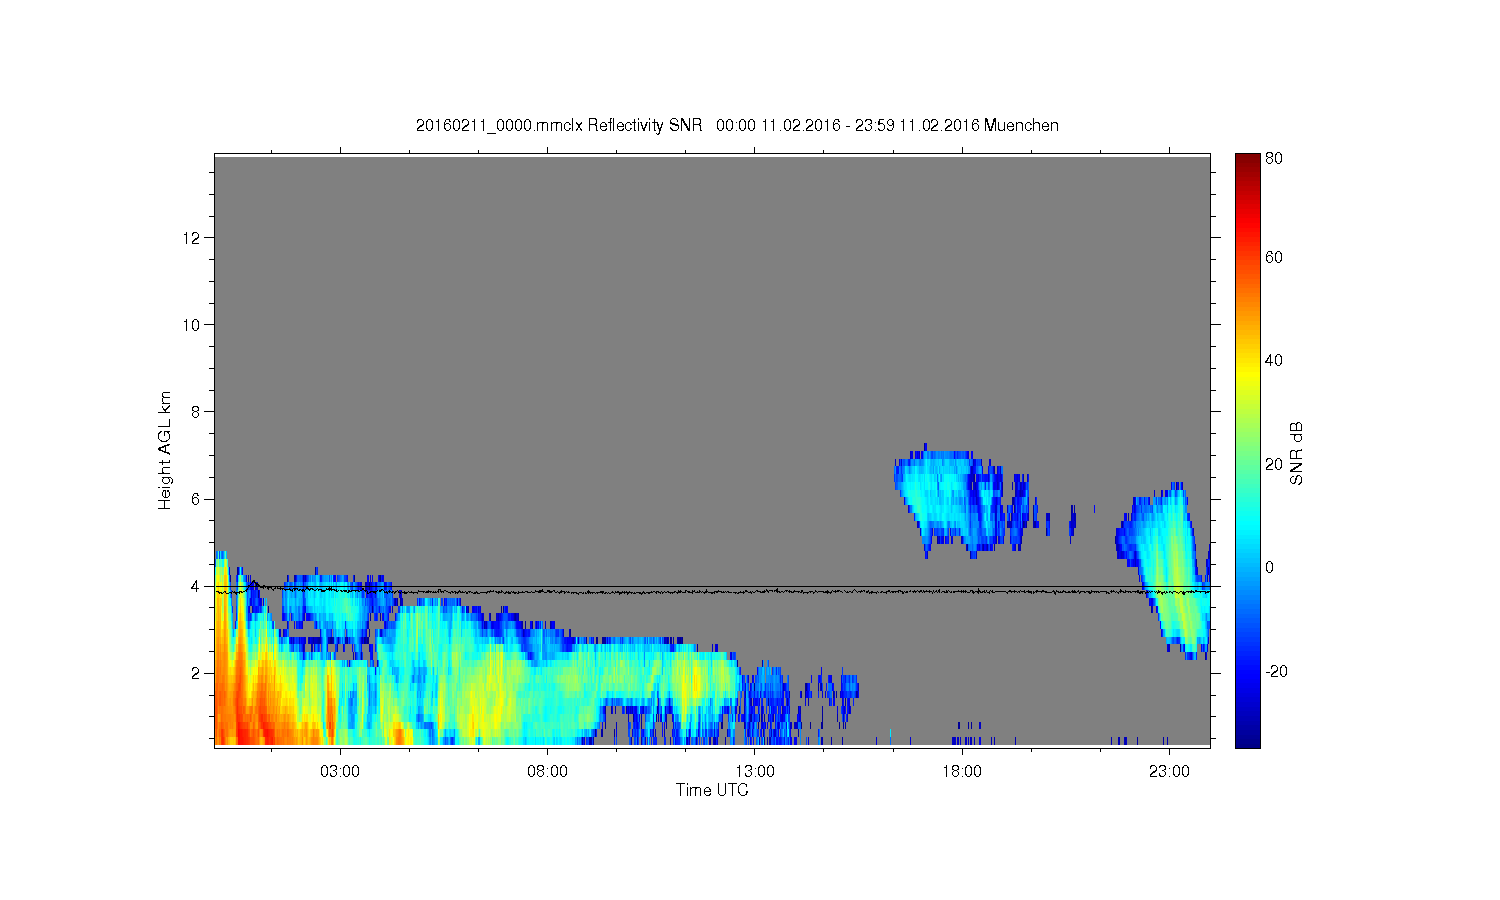Click the "Height AGL km" y-axis label
The width and height of the screenshot is (1500, 900).
pyautogui.click(x=165, y=450)
